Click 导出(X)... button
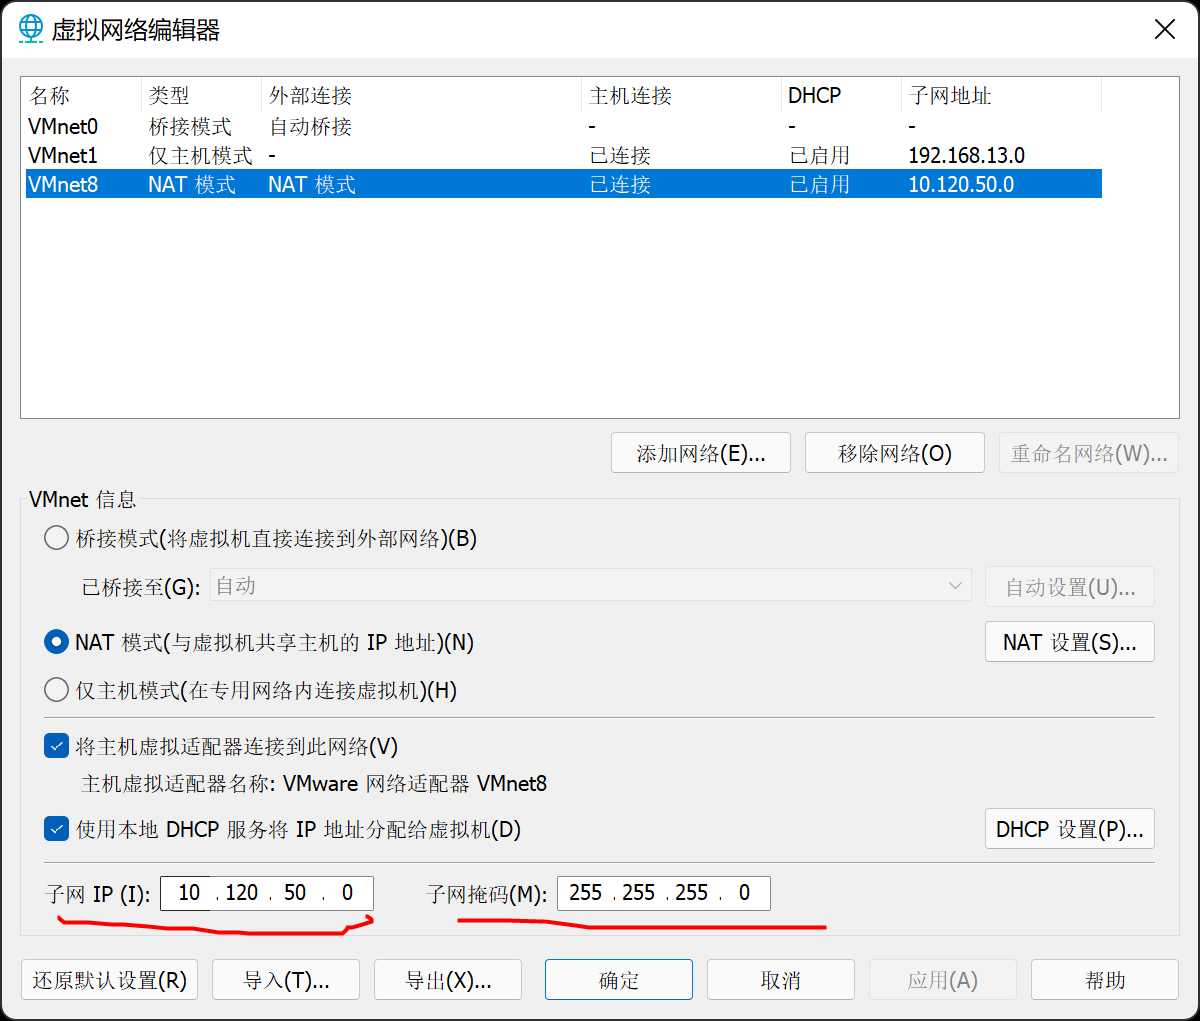This screenshot has height=1021, width=1200. [448, 980]
